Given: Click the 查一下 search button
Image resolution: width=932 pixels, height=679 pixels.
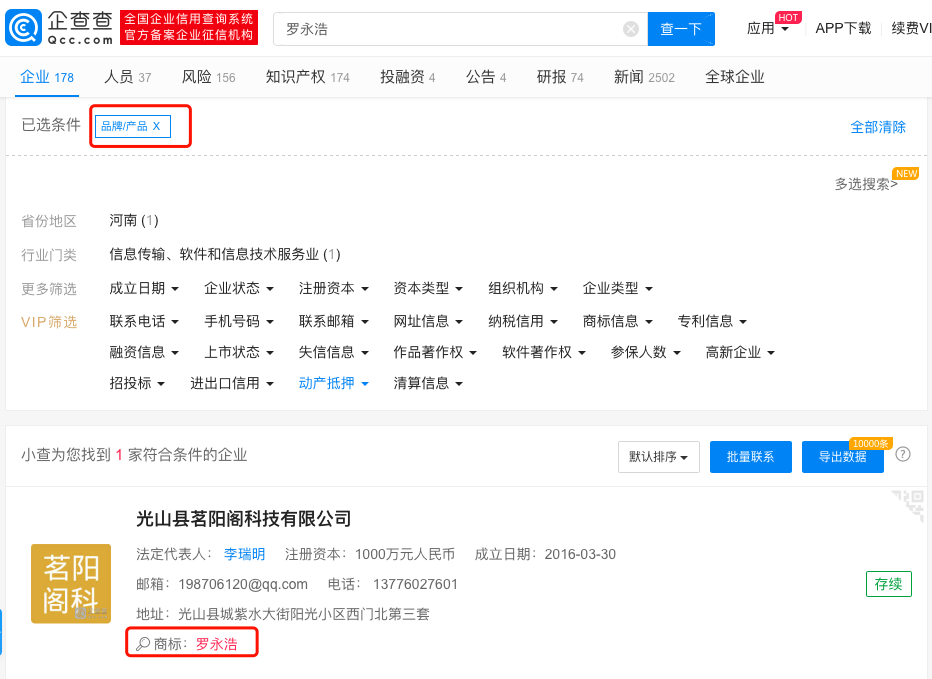Looking at the screenshot, I should tap(681, 29).
